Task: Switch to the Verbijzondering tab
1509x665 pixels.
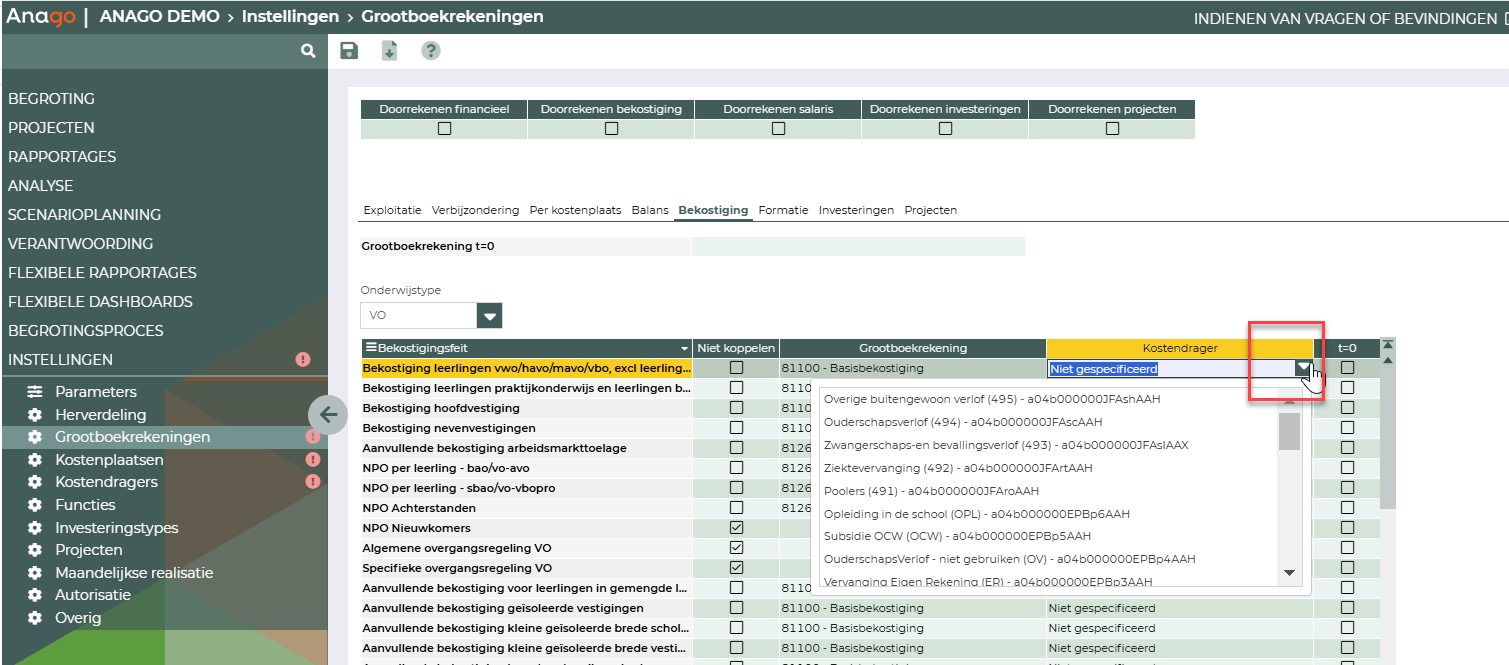Action: 475,210
